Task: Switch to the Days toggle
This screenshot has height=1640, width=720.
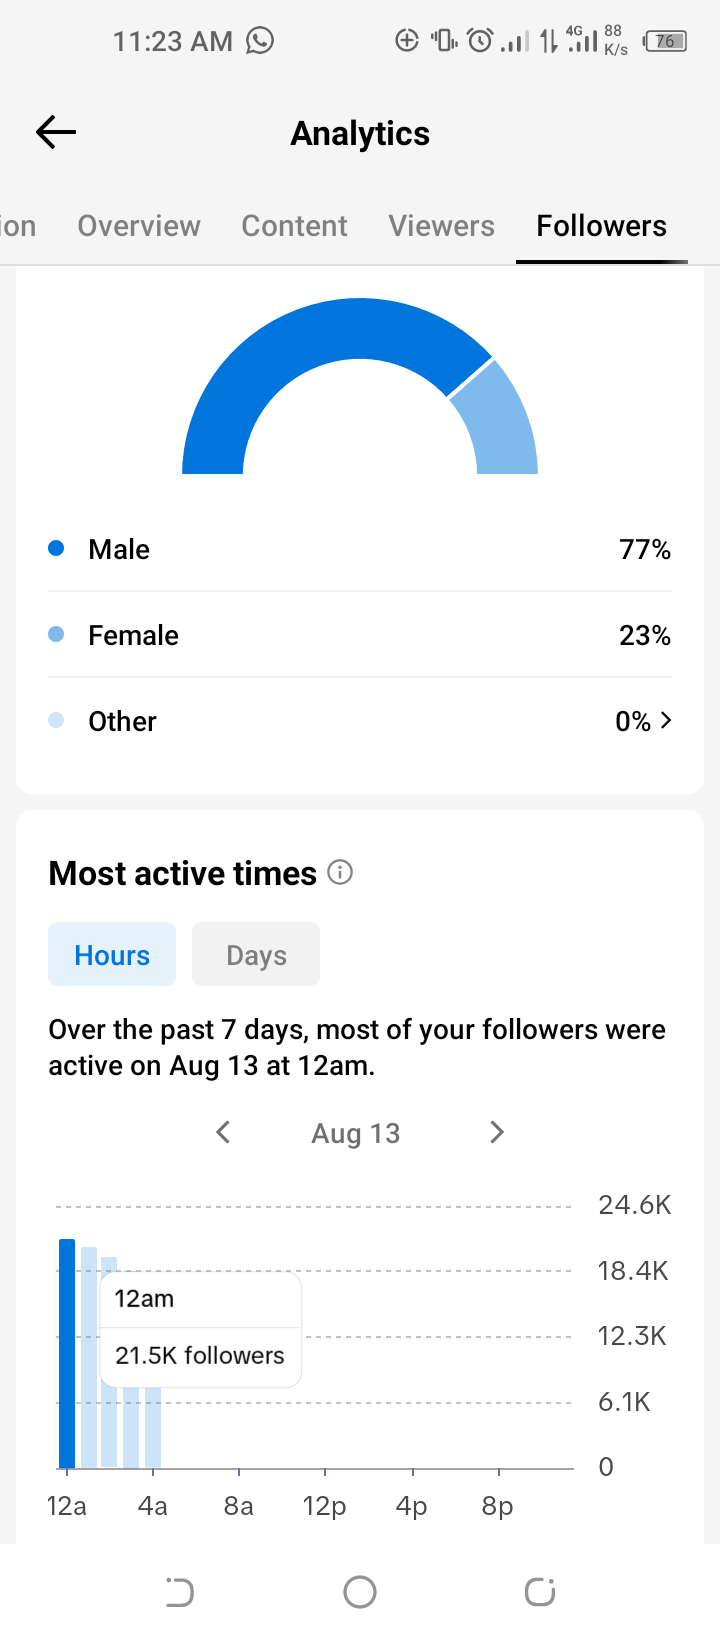Action: (x=256, y=954)
